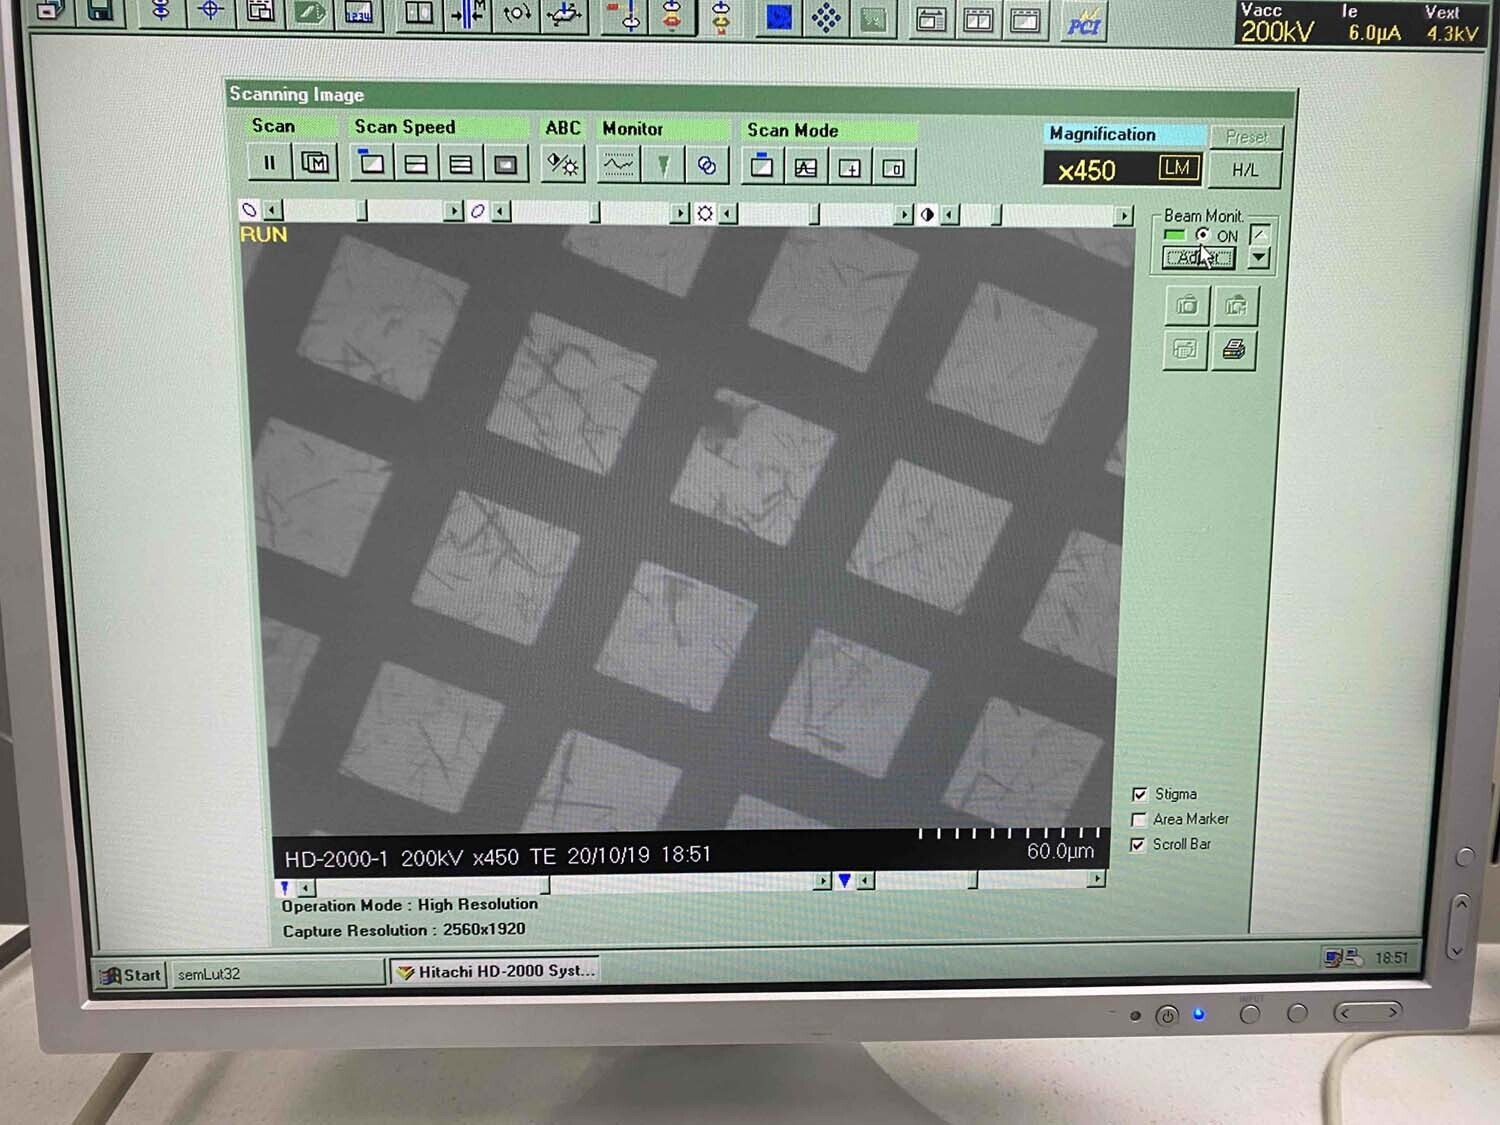
Task: Click the save-image icon left of the printer
Action: tap(1185, 350)
